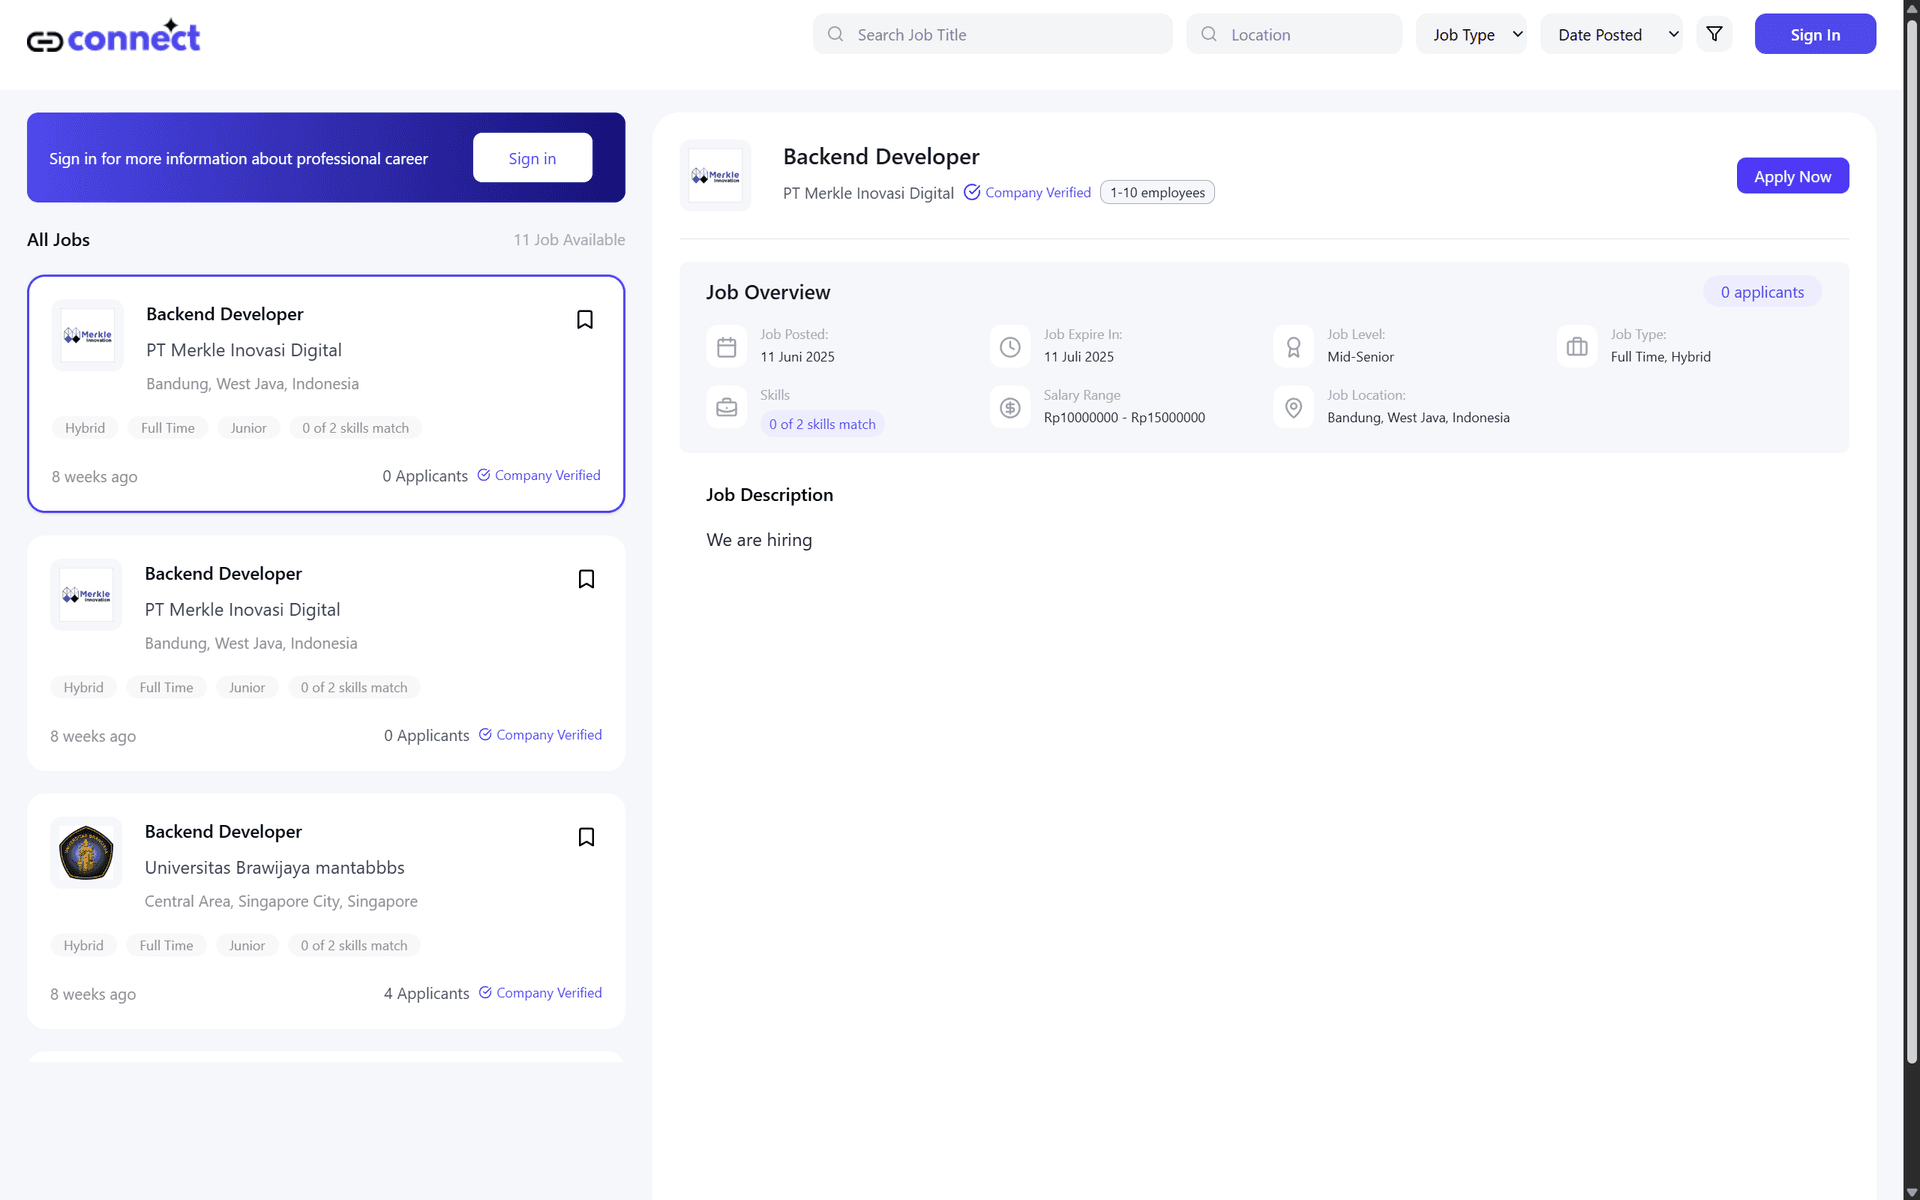Click the search magnifier icon in job title field
The width and height of the screenshot is (1920, 1200).
click(835, 34)
